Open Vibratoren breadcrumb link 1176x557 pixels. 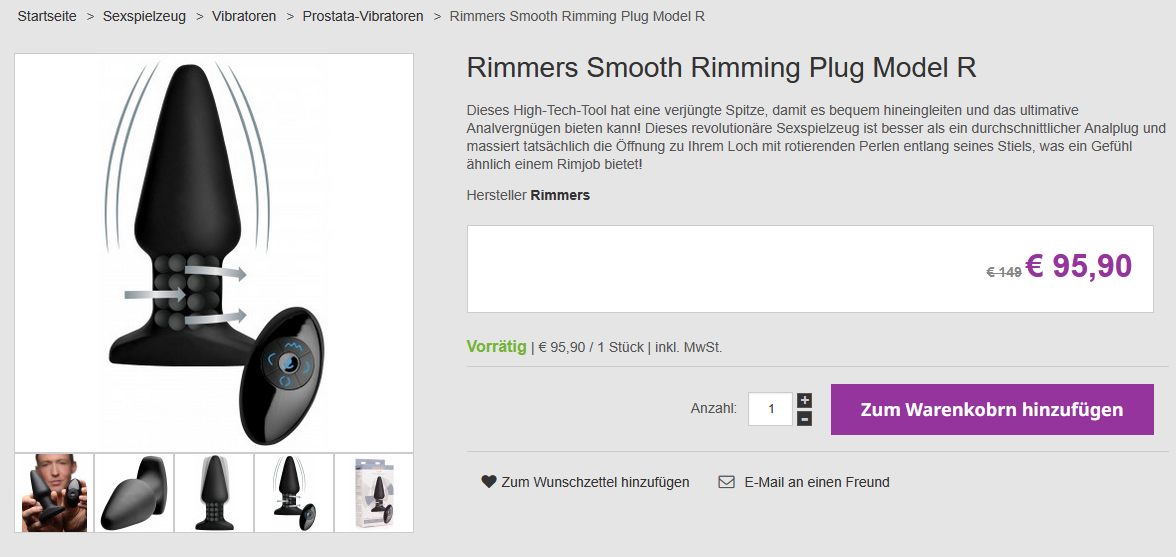(x=244, y=16)
